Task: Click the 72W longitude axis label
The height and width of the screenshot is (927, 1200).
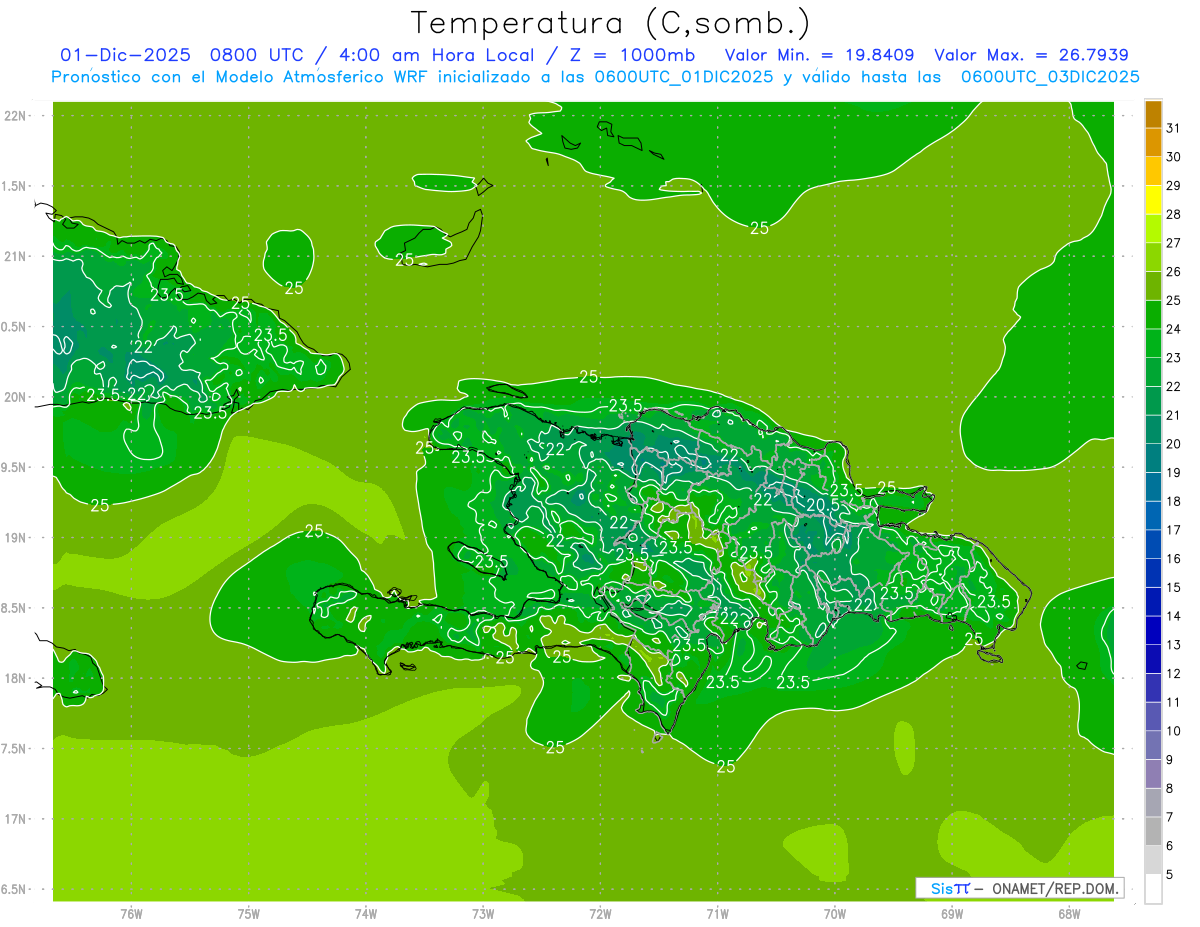Action: 600,913
